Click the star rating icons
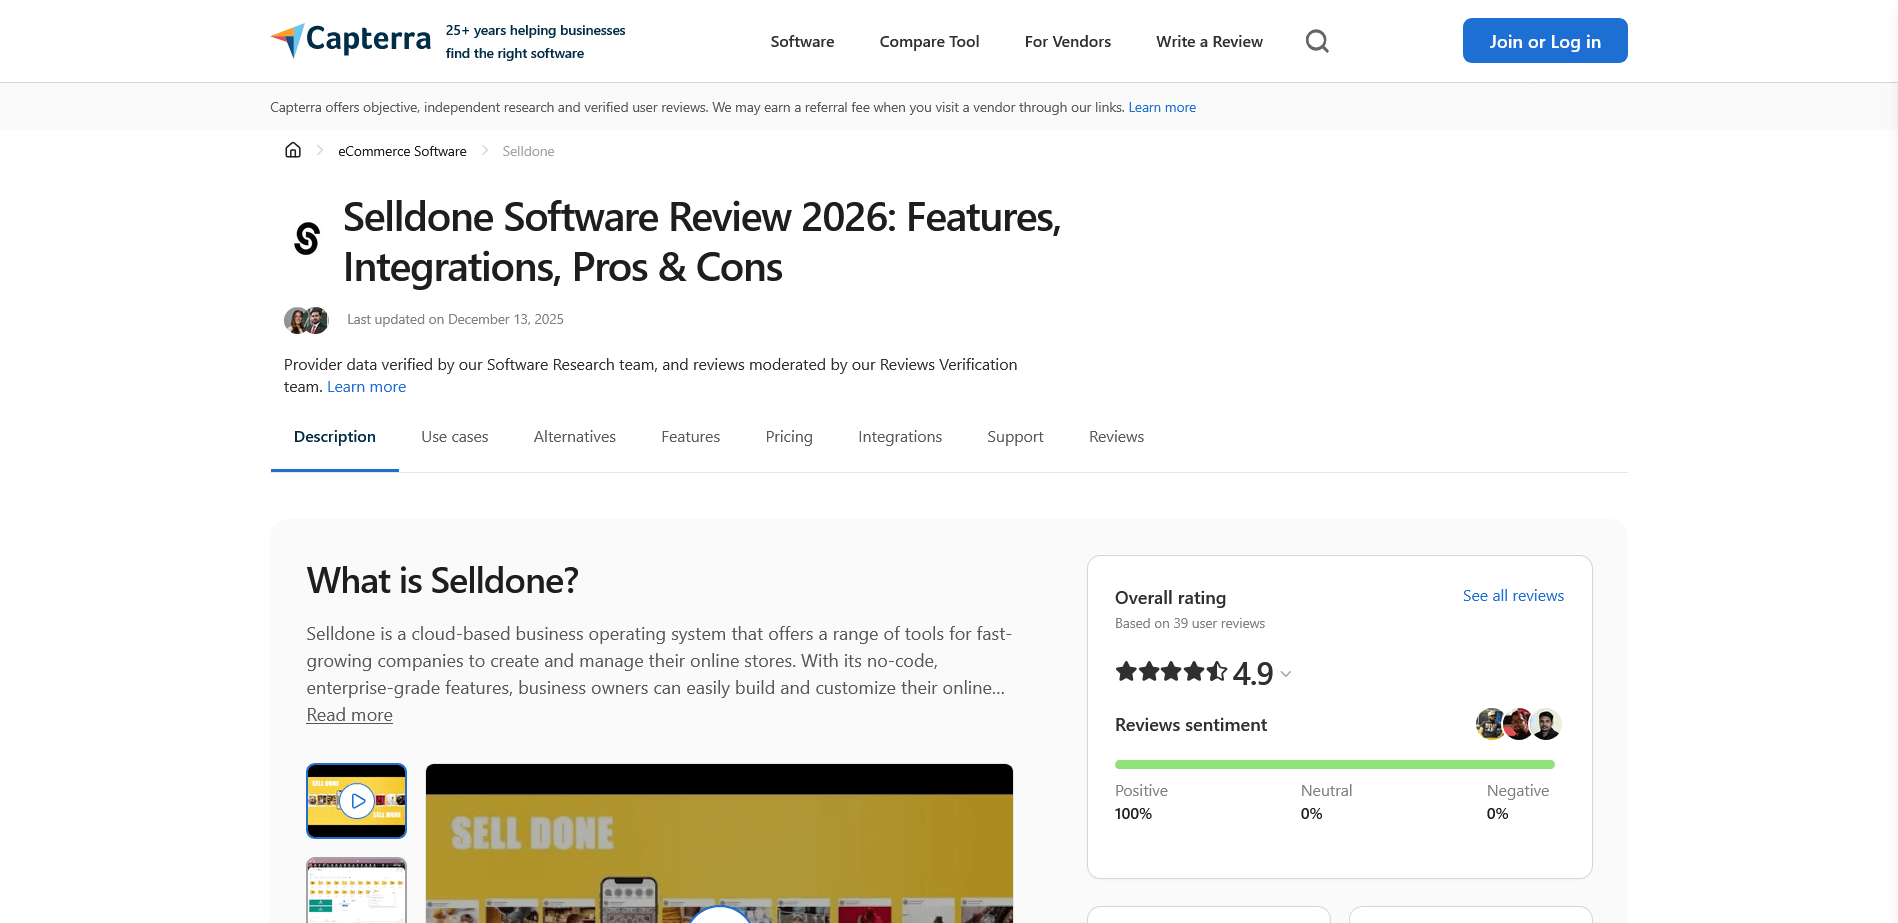 click(x=1172, y=672)
